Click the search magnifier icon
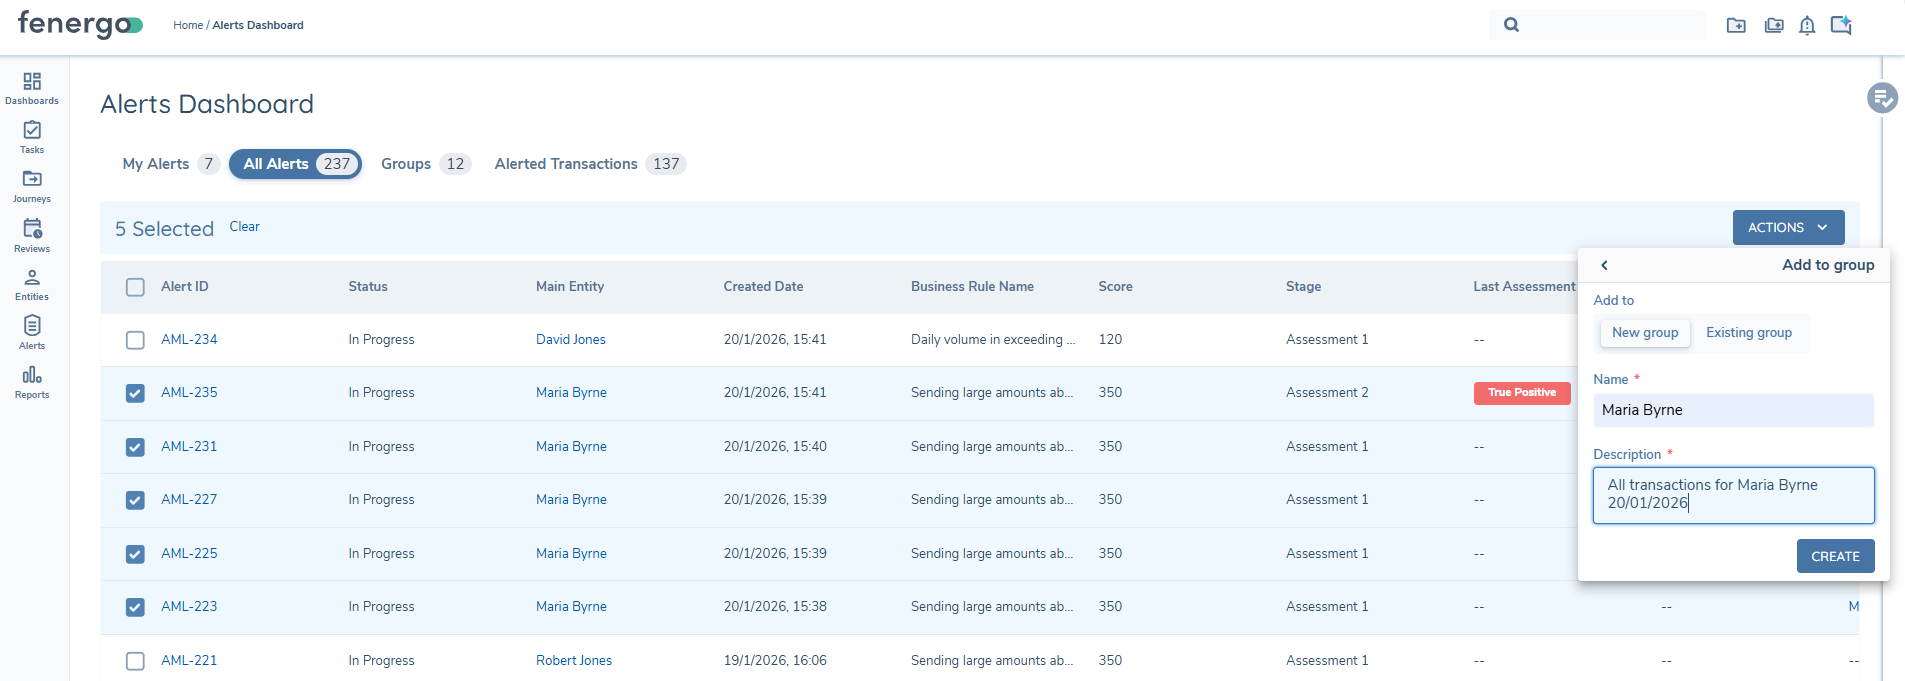Viewport: 1905px width, 681px height. 1511,25
